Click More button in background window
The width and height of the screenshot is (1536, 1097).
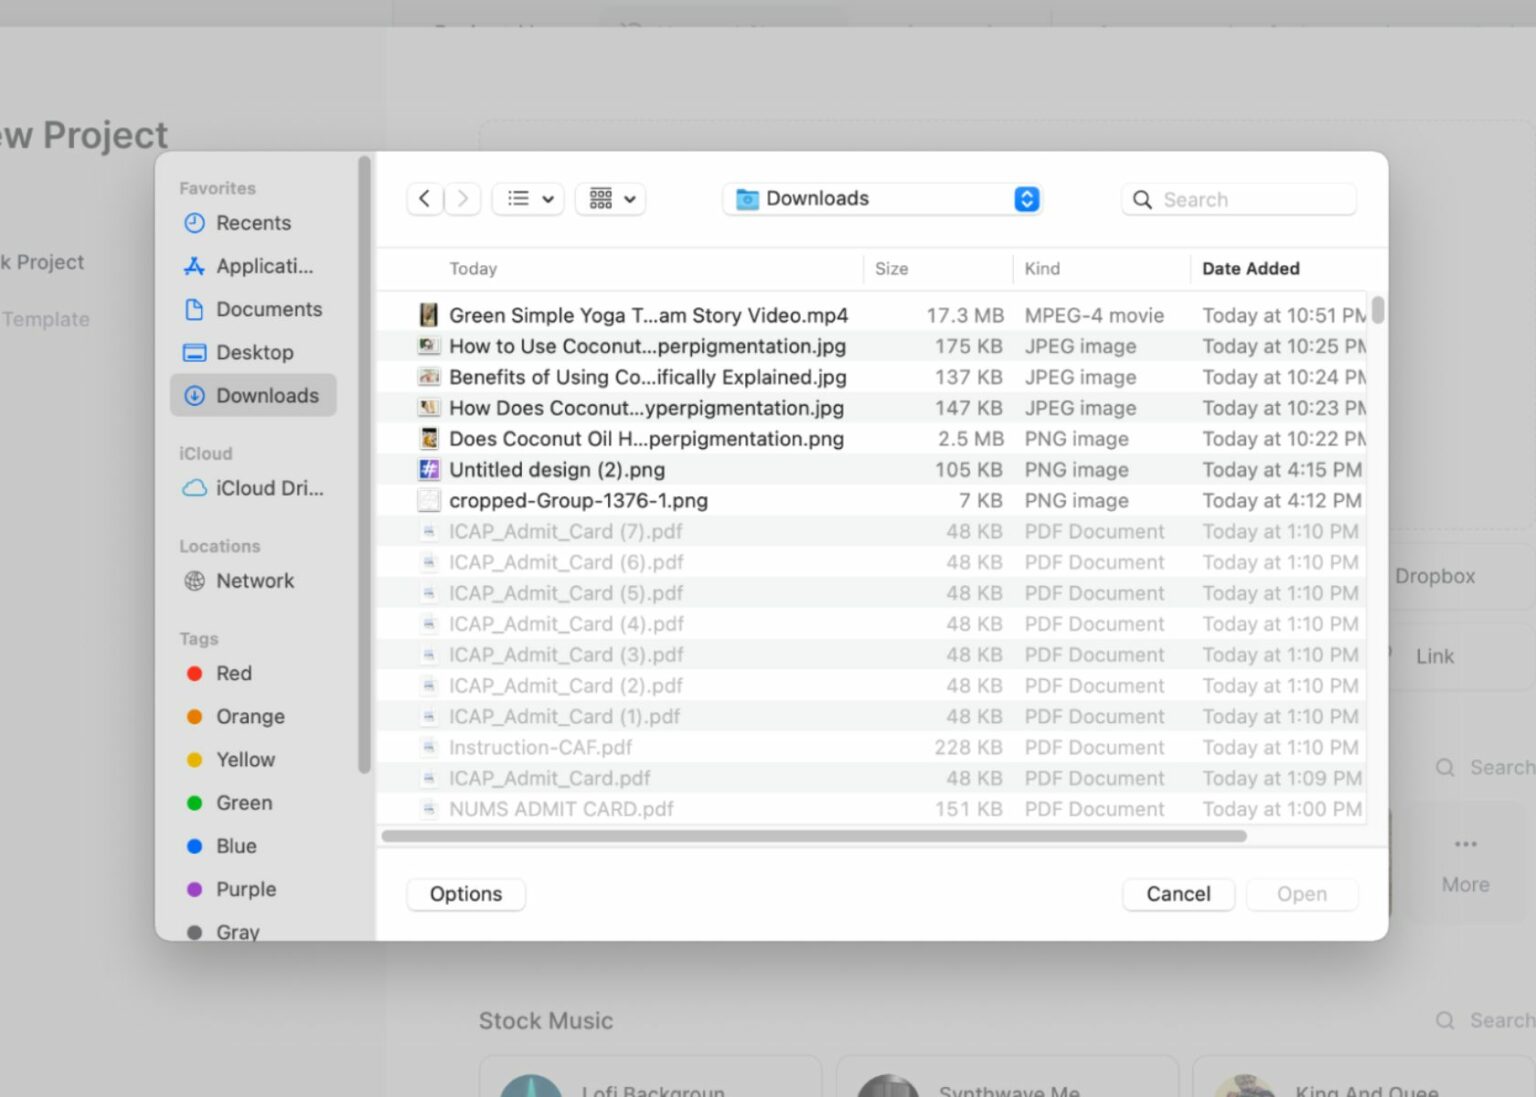pyautogui.click(x=1465, y=865)
